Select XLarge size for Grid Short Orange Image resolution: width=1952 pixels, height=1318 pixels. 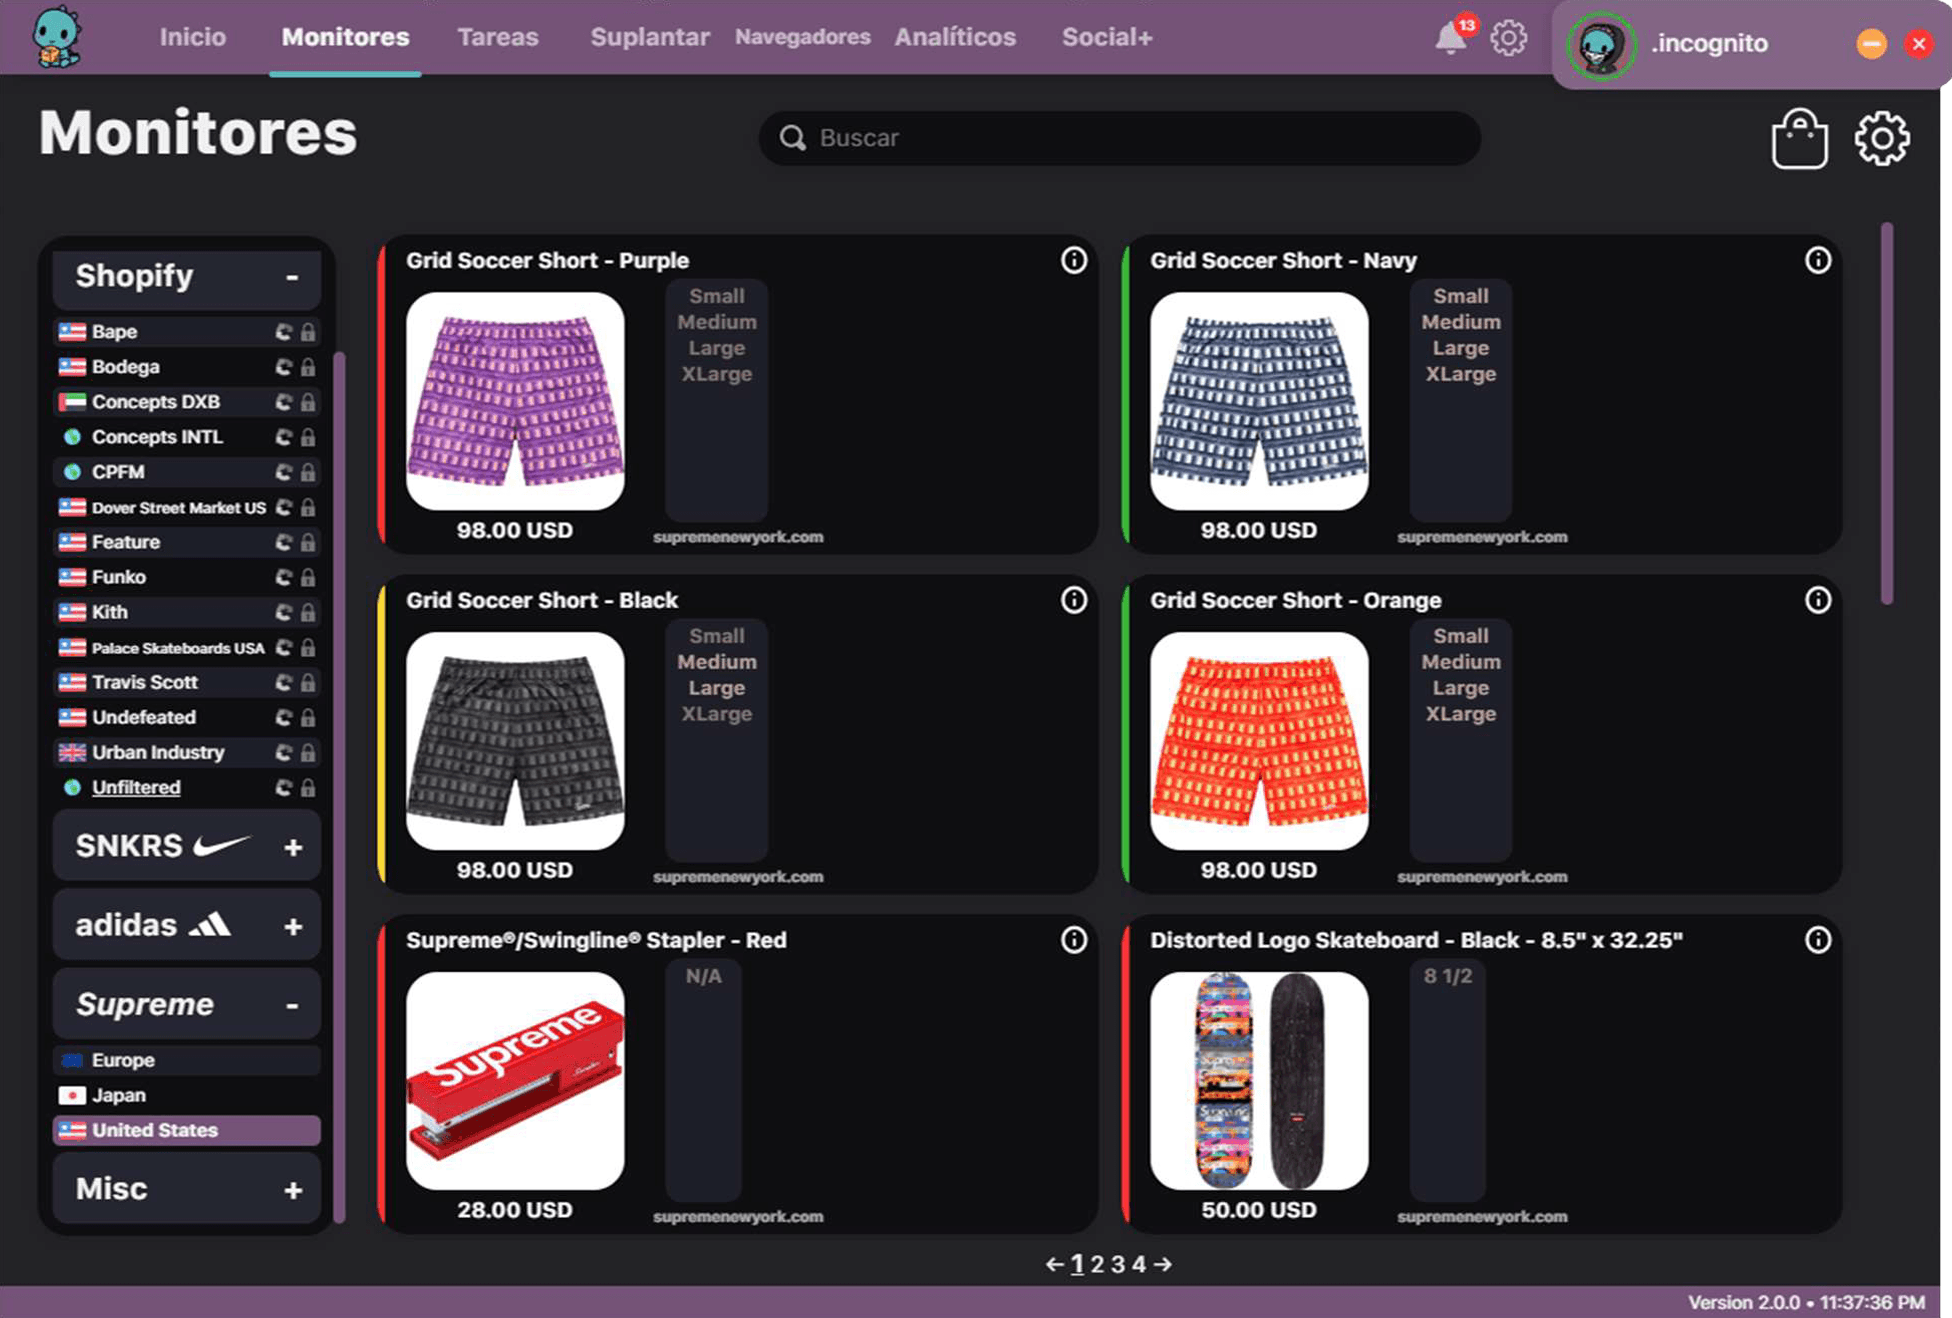pyautogui.click(x=1461, y=714)
